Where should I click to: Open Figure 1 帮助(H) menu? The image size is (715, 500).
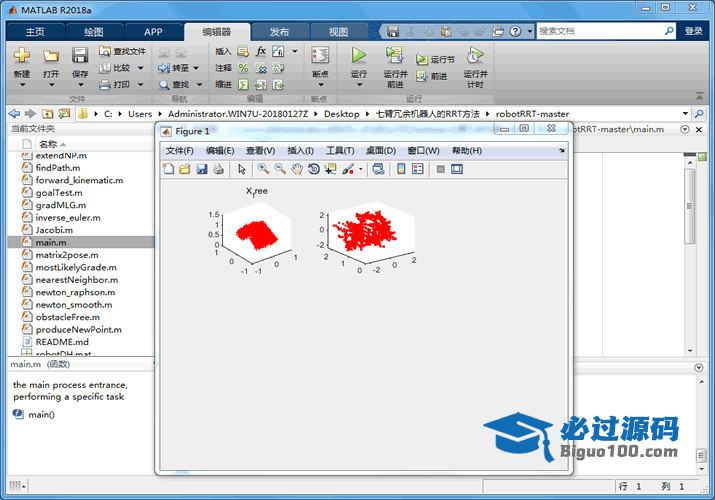[466, 151]
